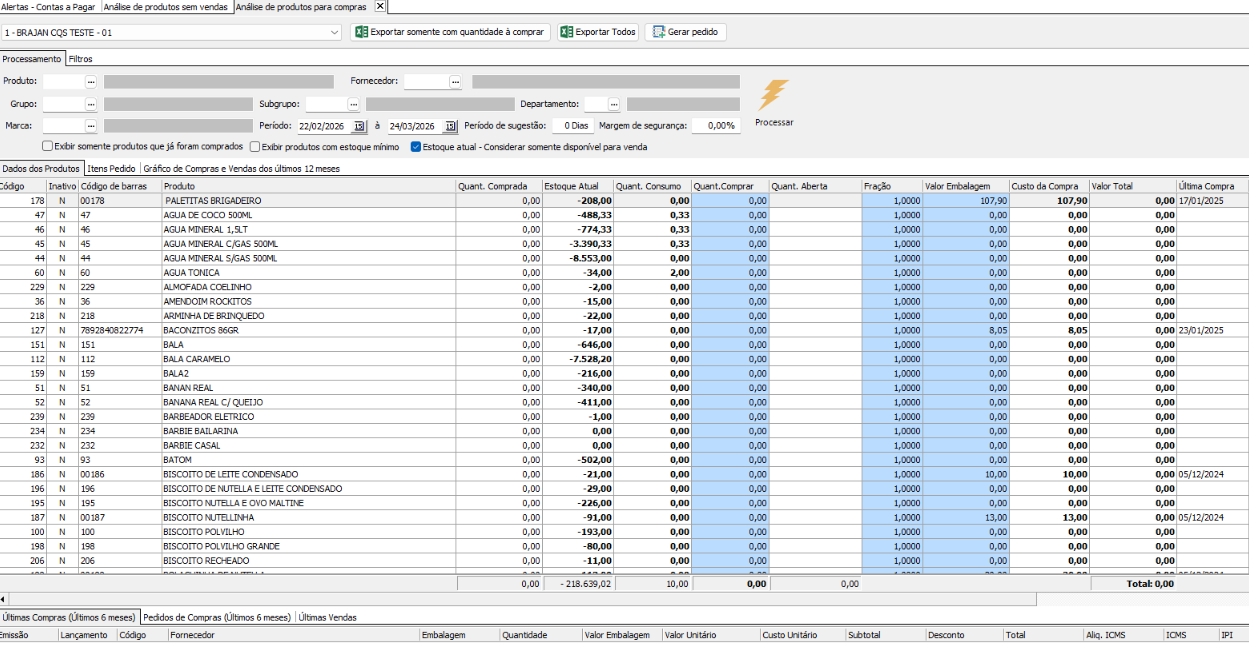Click the Gerar pedido icon button
The width and height of the screenshot is (1249, 660).
pyautogui.click(x=659, y=32)
